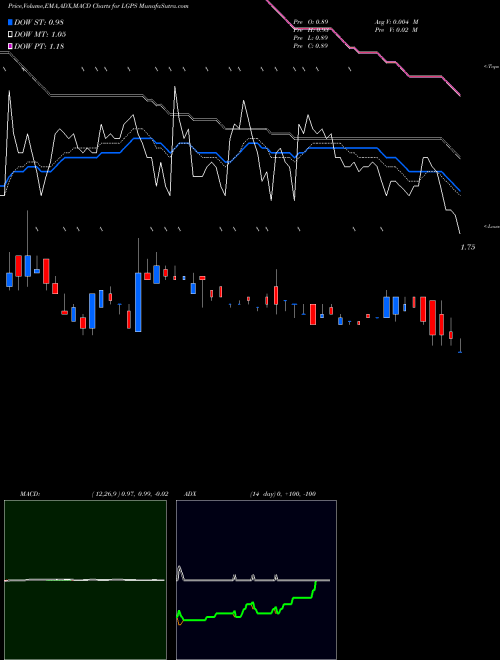Open the dark blue ADX chart panel

pos(256,580)
